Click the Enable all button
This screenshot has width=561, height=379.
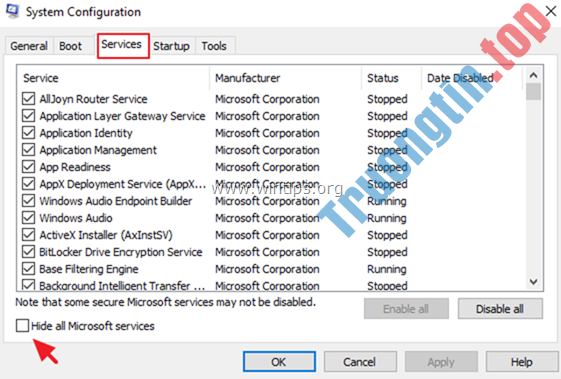406,308
